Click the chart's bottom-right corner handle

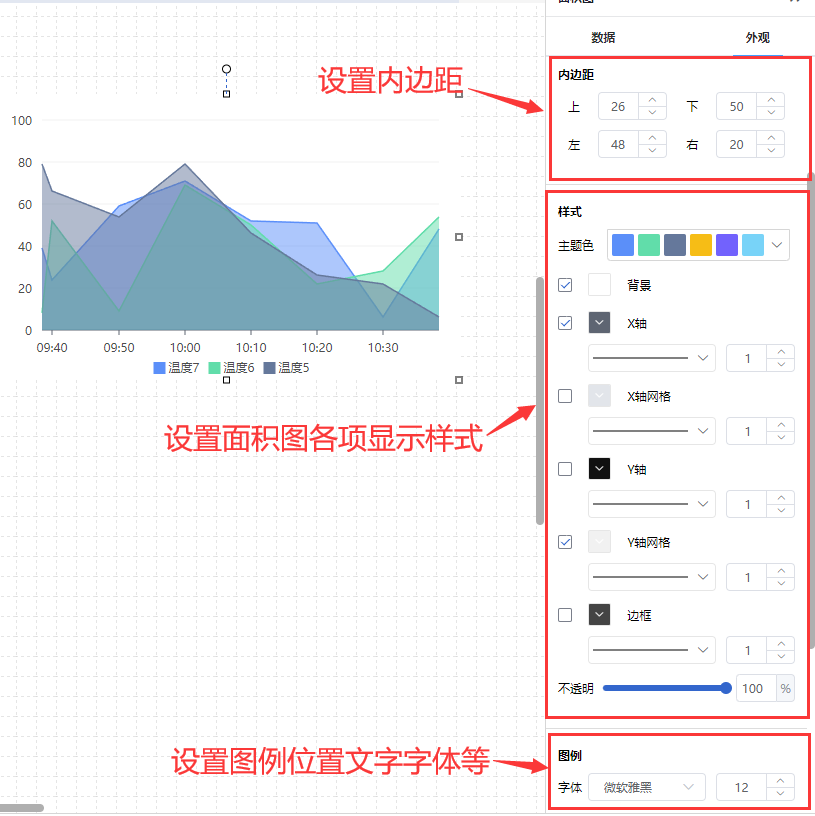pos(459,380)
